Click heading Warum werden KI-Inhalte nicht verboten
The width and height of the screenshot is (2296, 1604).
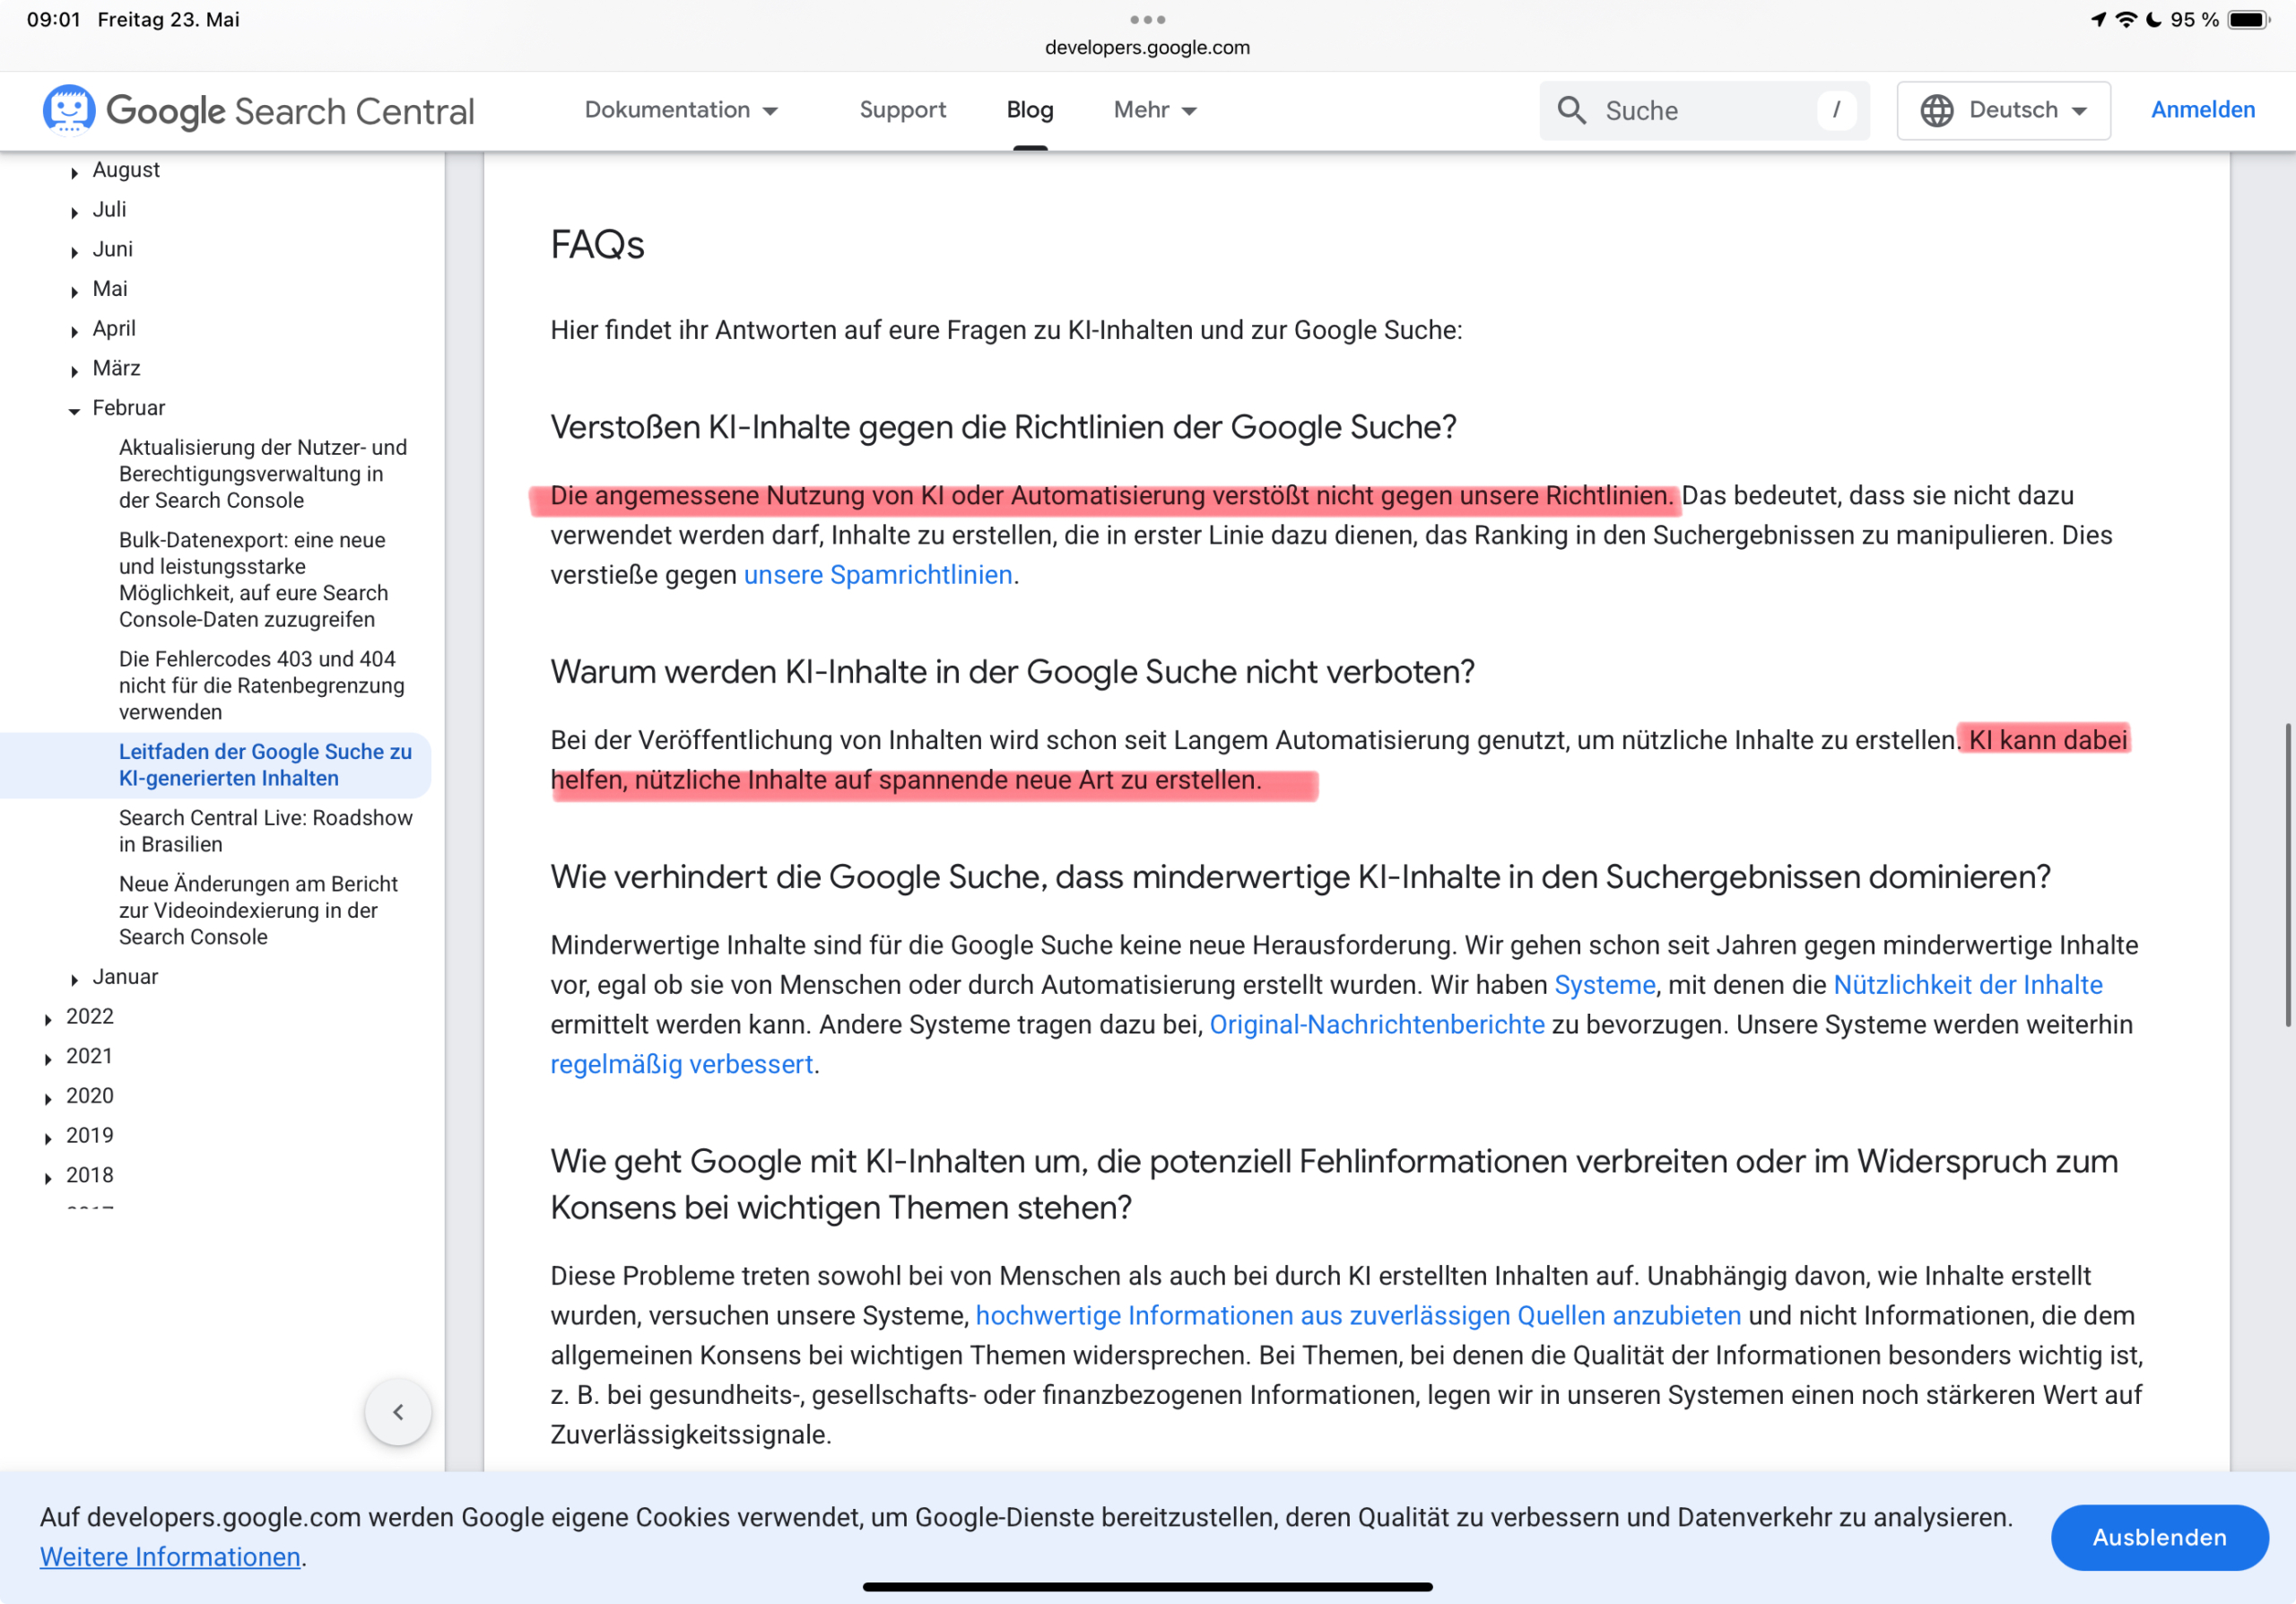pyautogui.click(x=1012, y=671)
